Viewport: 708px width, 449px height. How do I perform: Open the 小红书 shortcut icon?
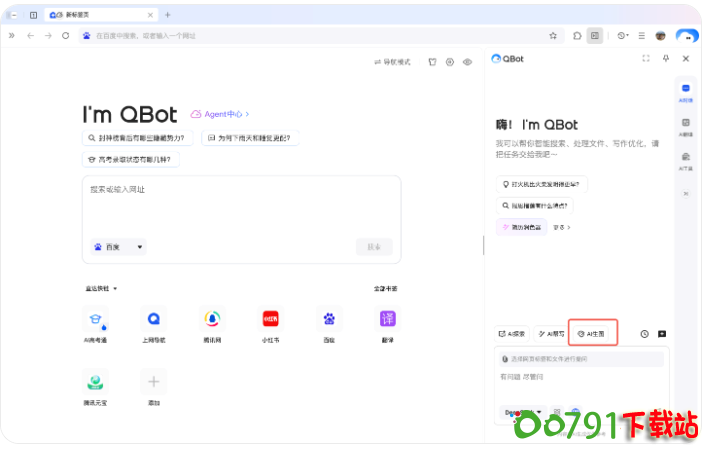click(x=270, y=319)
